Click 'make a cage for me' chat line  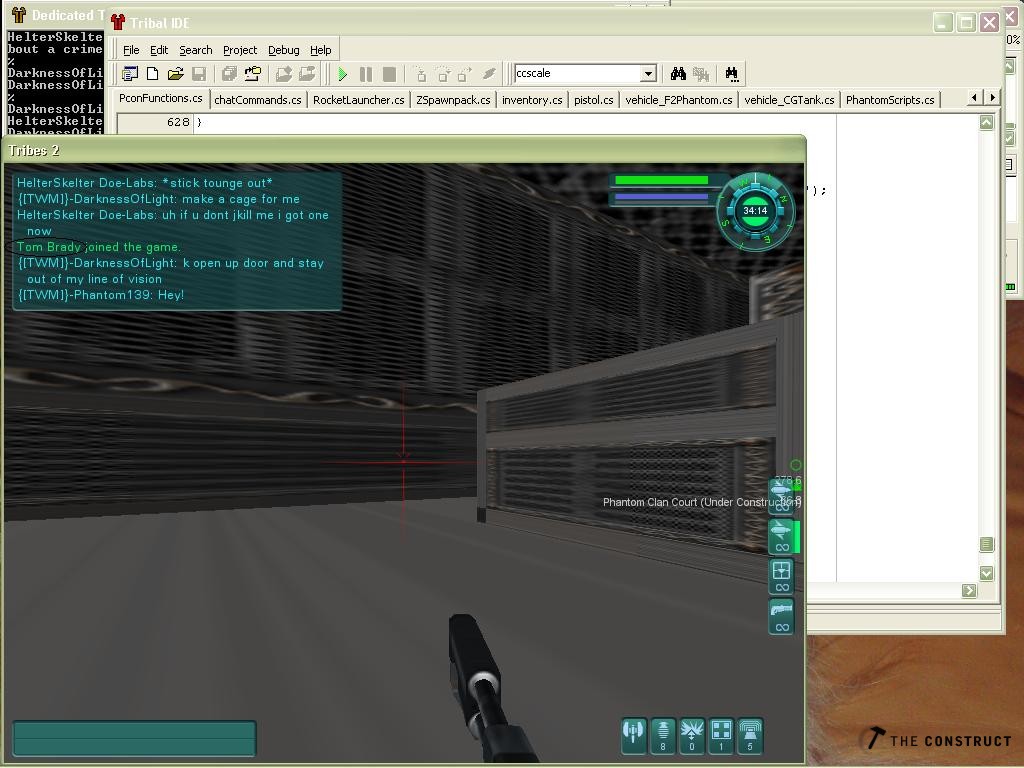point(158,199)
